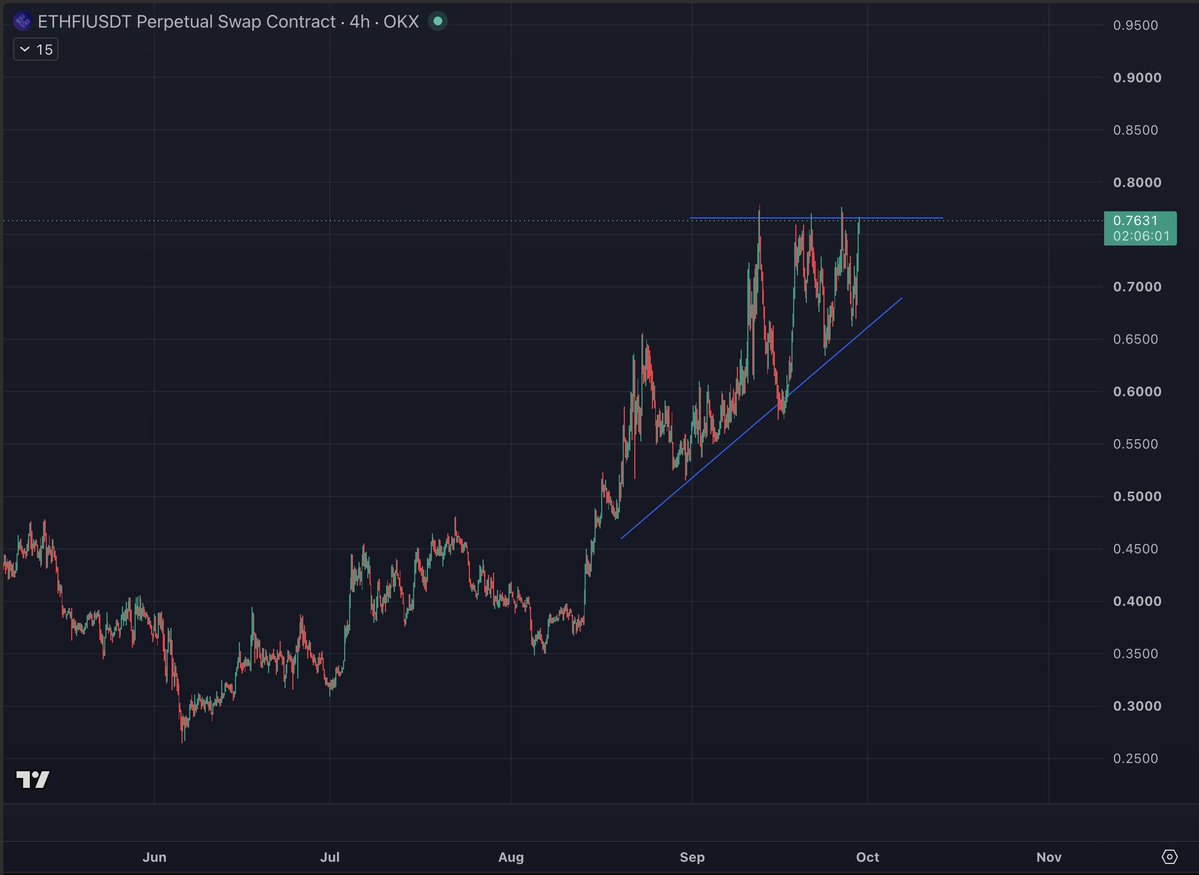Click the 0.4000 price axis label
The image size is (1199, 875).
(x=1136, y=601)
